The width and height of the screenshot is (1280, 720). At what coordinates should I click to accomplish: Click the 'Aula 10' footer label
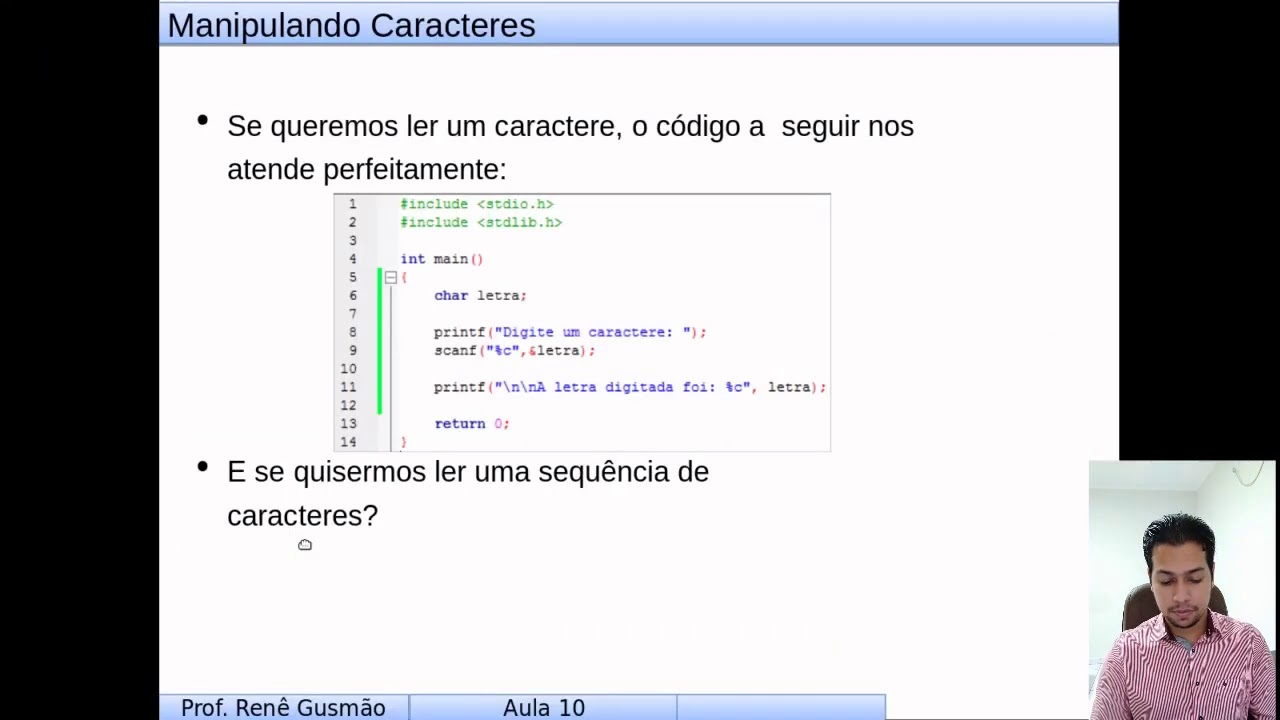pyautogui.click(x=543, y=708)
